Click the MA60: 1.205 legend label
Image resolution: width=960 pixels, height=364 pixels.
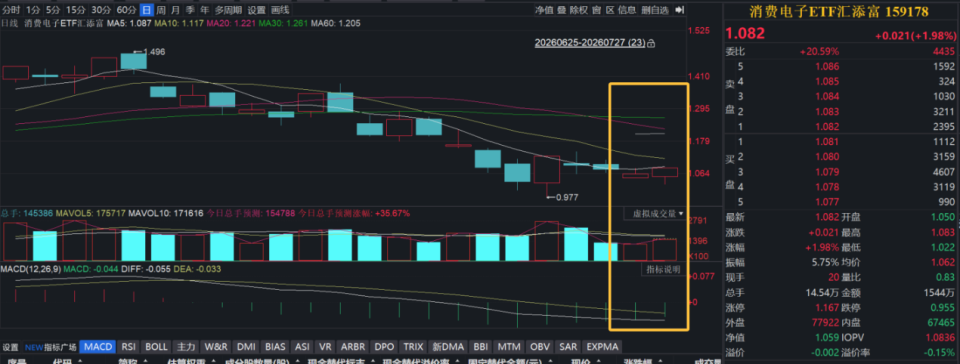click(336, 24)
